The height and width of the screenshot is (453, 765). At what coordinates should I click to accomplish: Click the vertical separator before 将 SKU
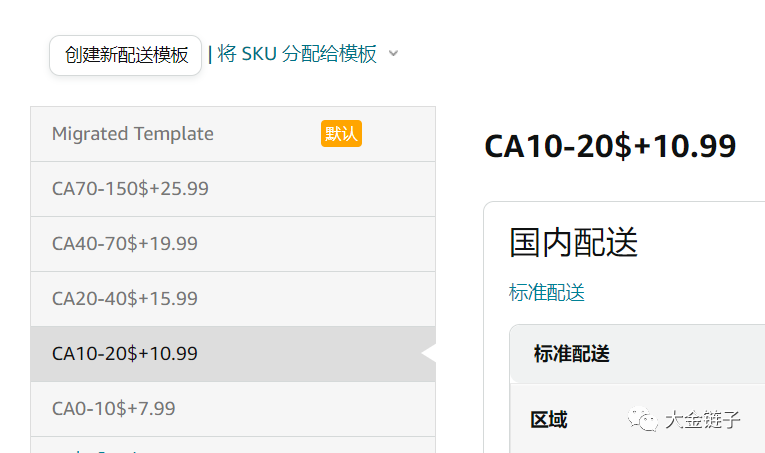coord(210,54)
